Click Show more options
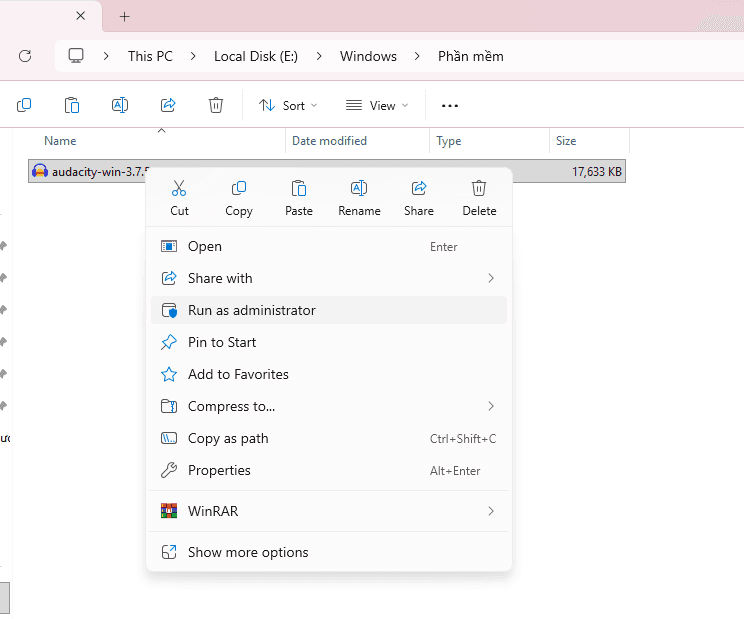The image size is (744, 619). tap(248, 552)
